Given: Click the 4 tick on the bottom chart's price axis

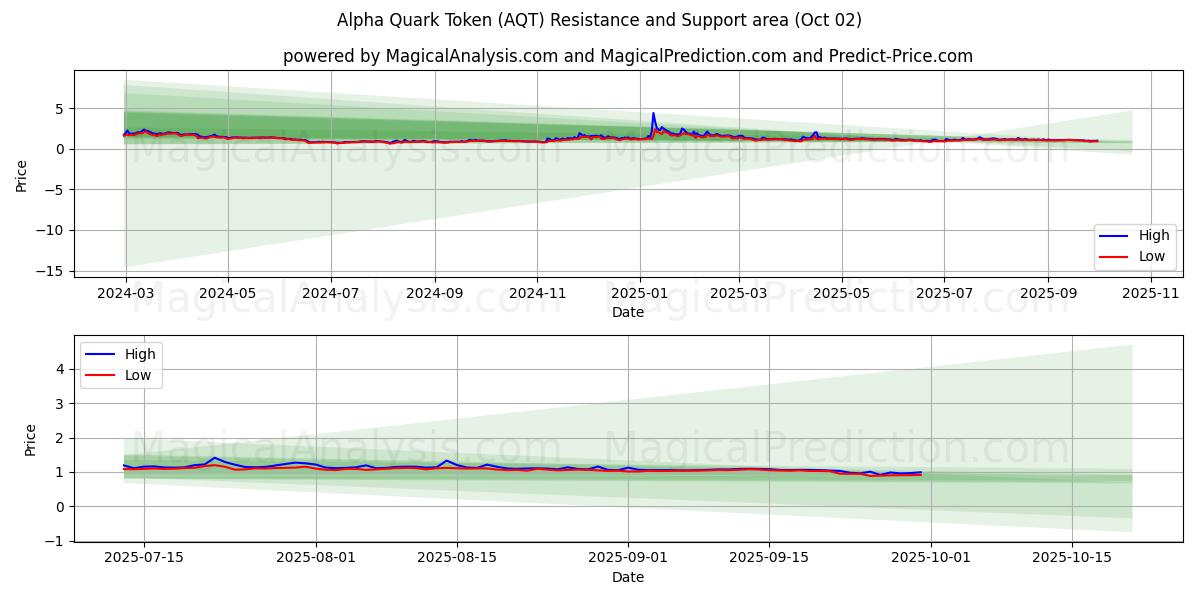Looking at the screenshot, I should [60, 369].
